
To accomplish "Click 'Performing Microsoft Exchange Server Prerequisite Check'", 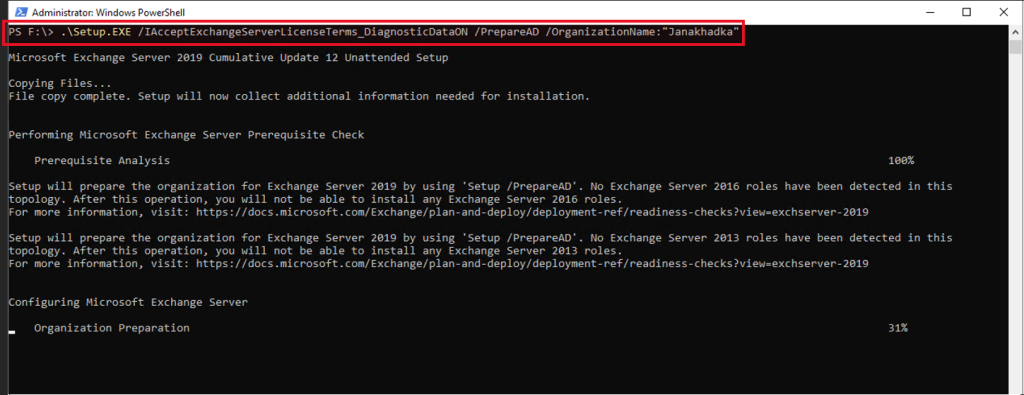I will pos(186,135).
